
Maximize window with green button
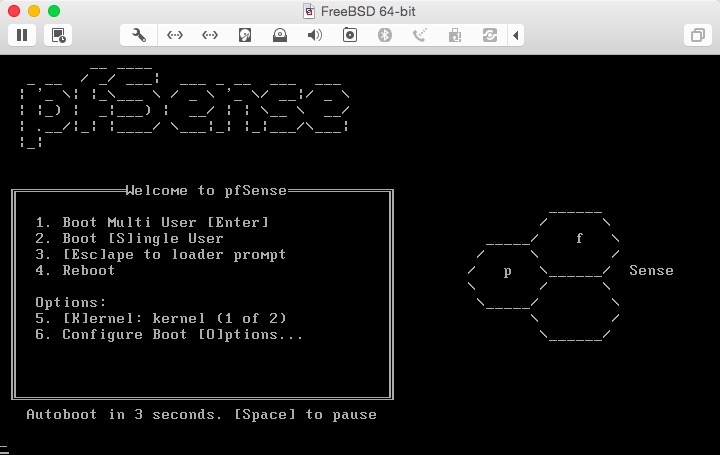tap(54, 11)
